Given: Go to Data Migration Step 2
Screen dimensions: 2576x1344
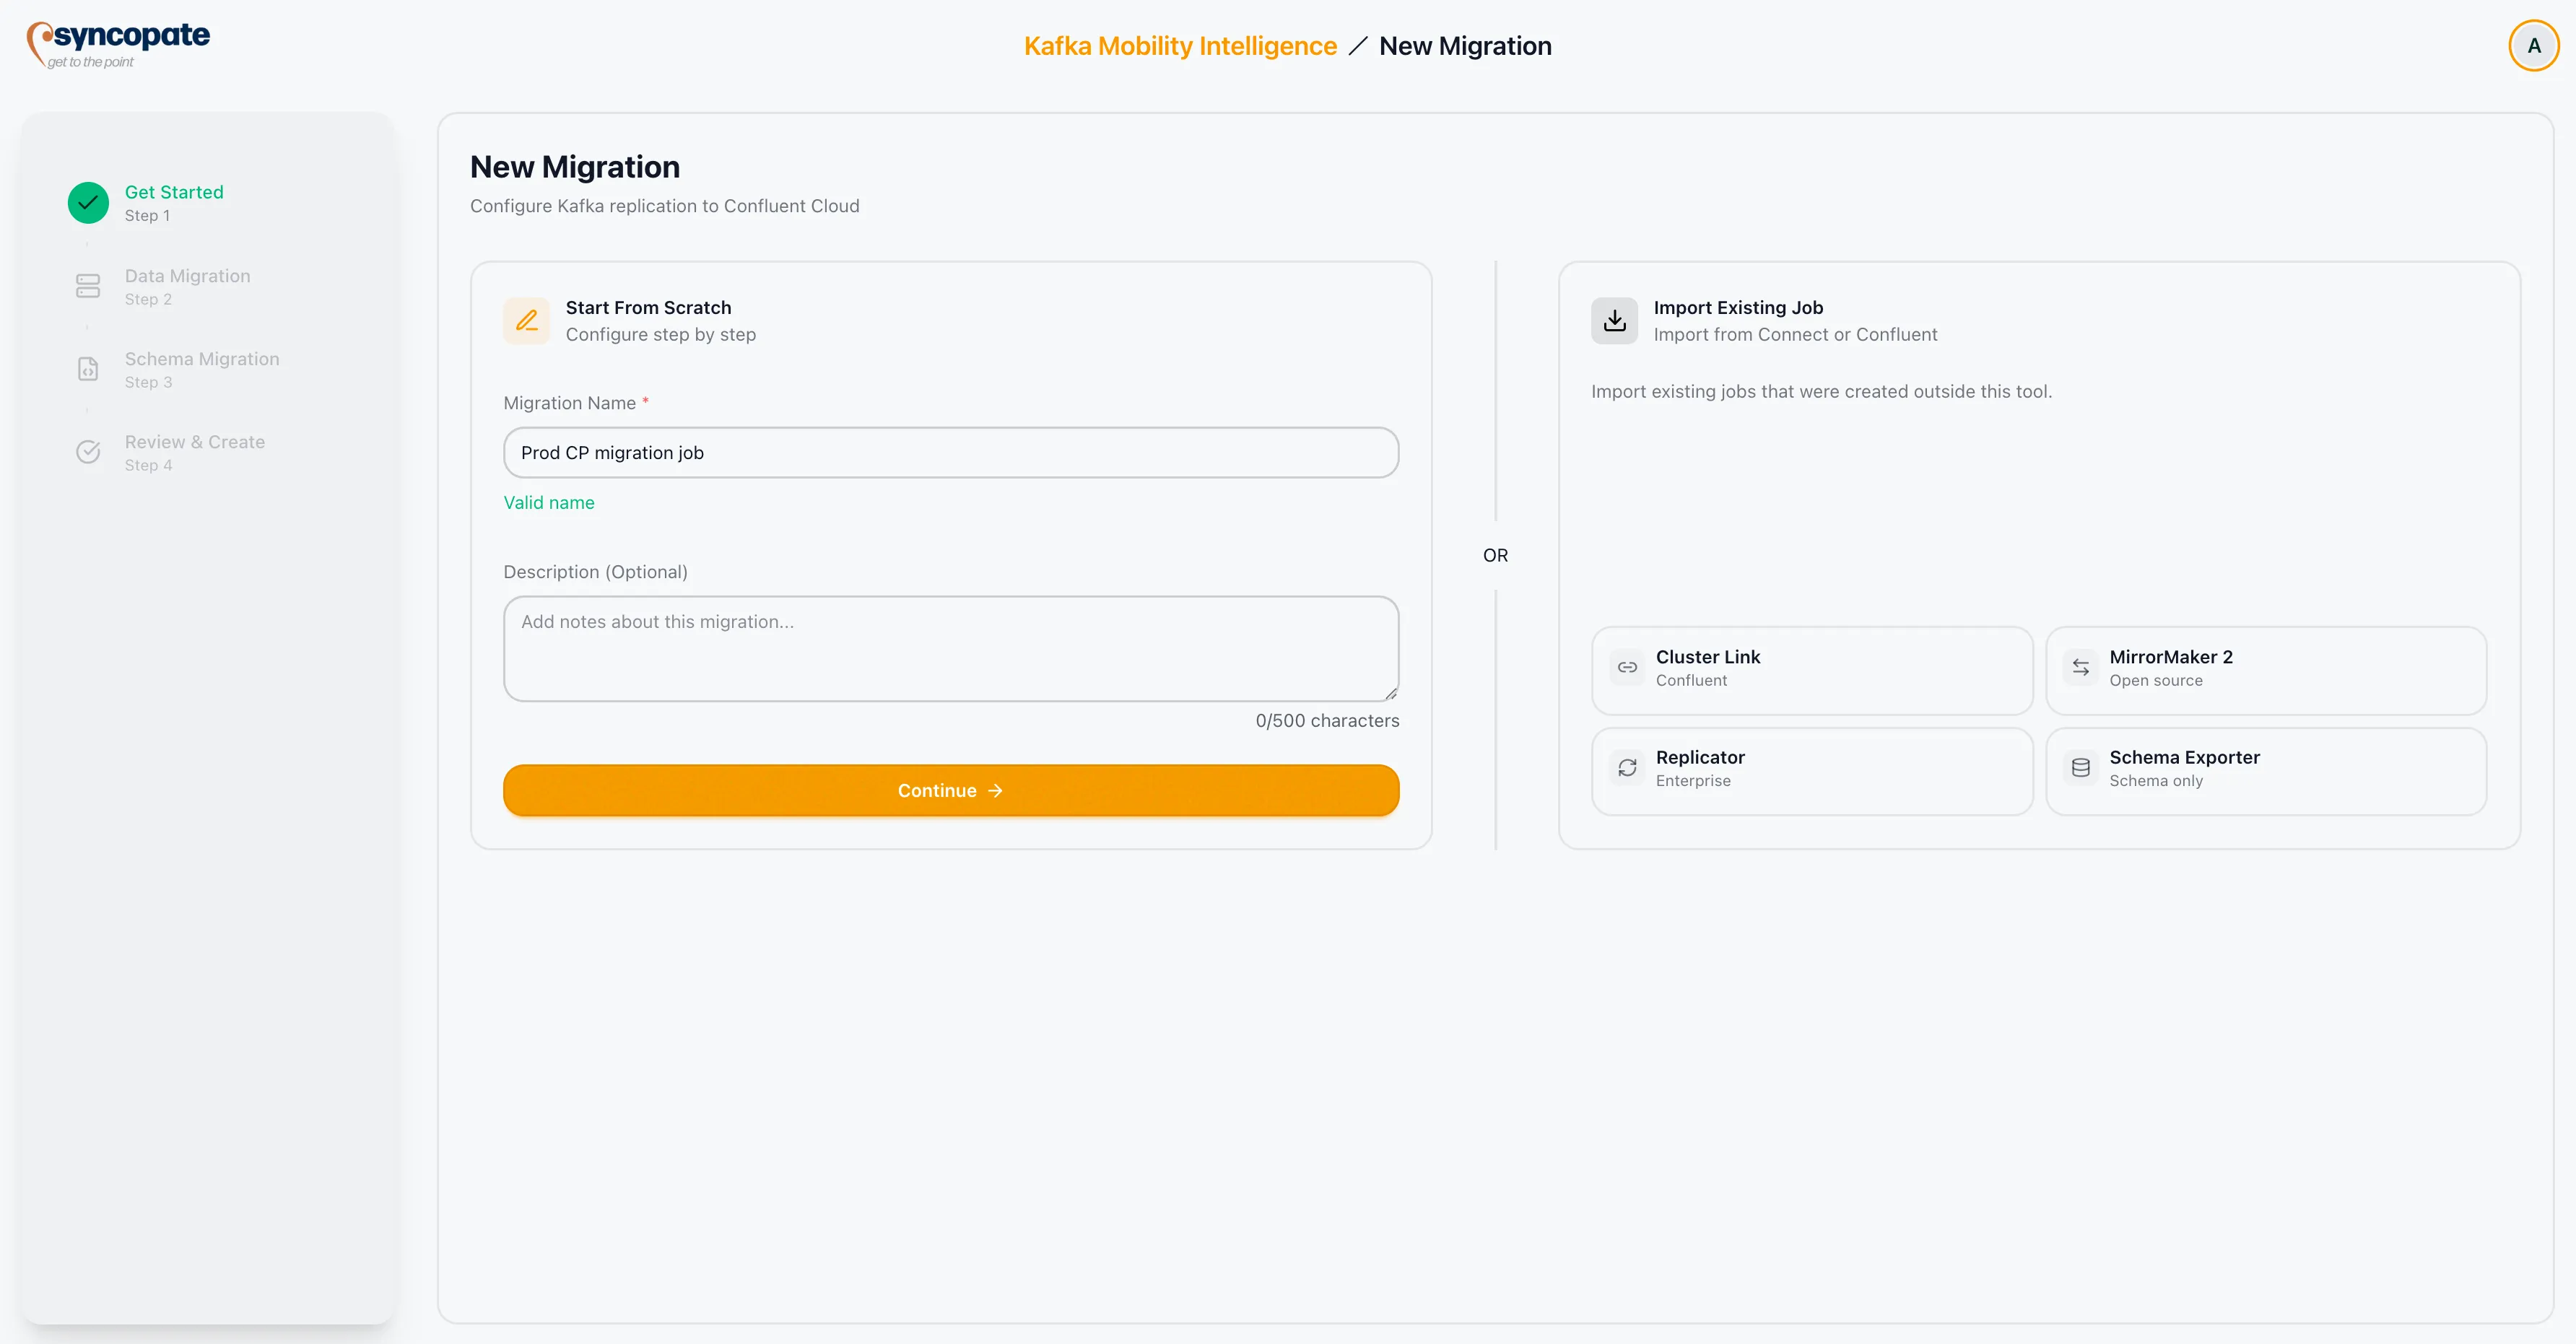Looking at the screenshot, I should pos(188,286).
